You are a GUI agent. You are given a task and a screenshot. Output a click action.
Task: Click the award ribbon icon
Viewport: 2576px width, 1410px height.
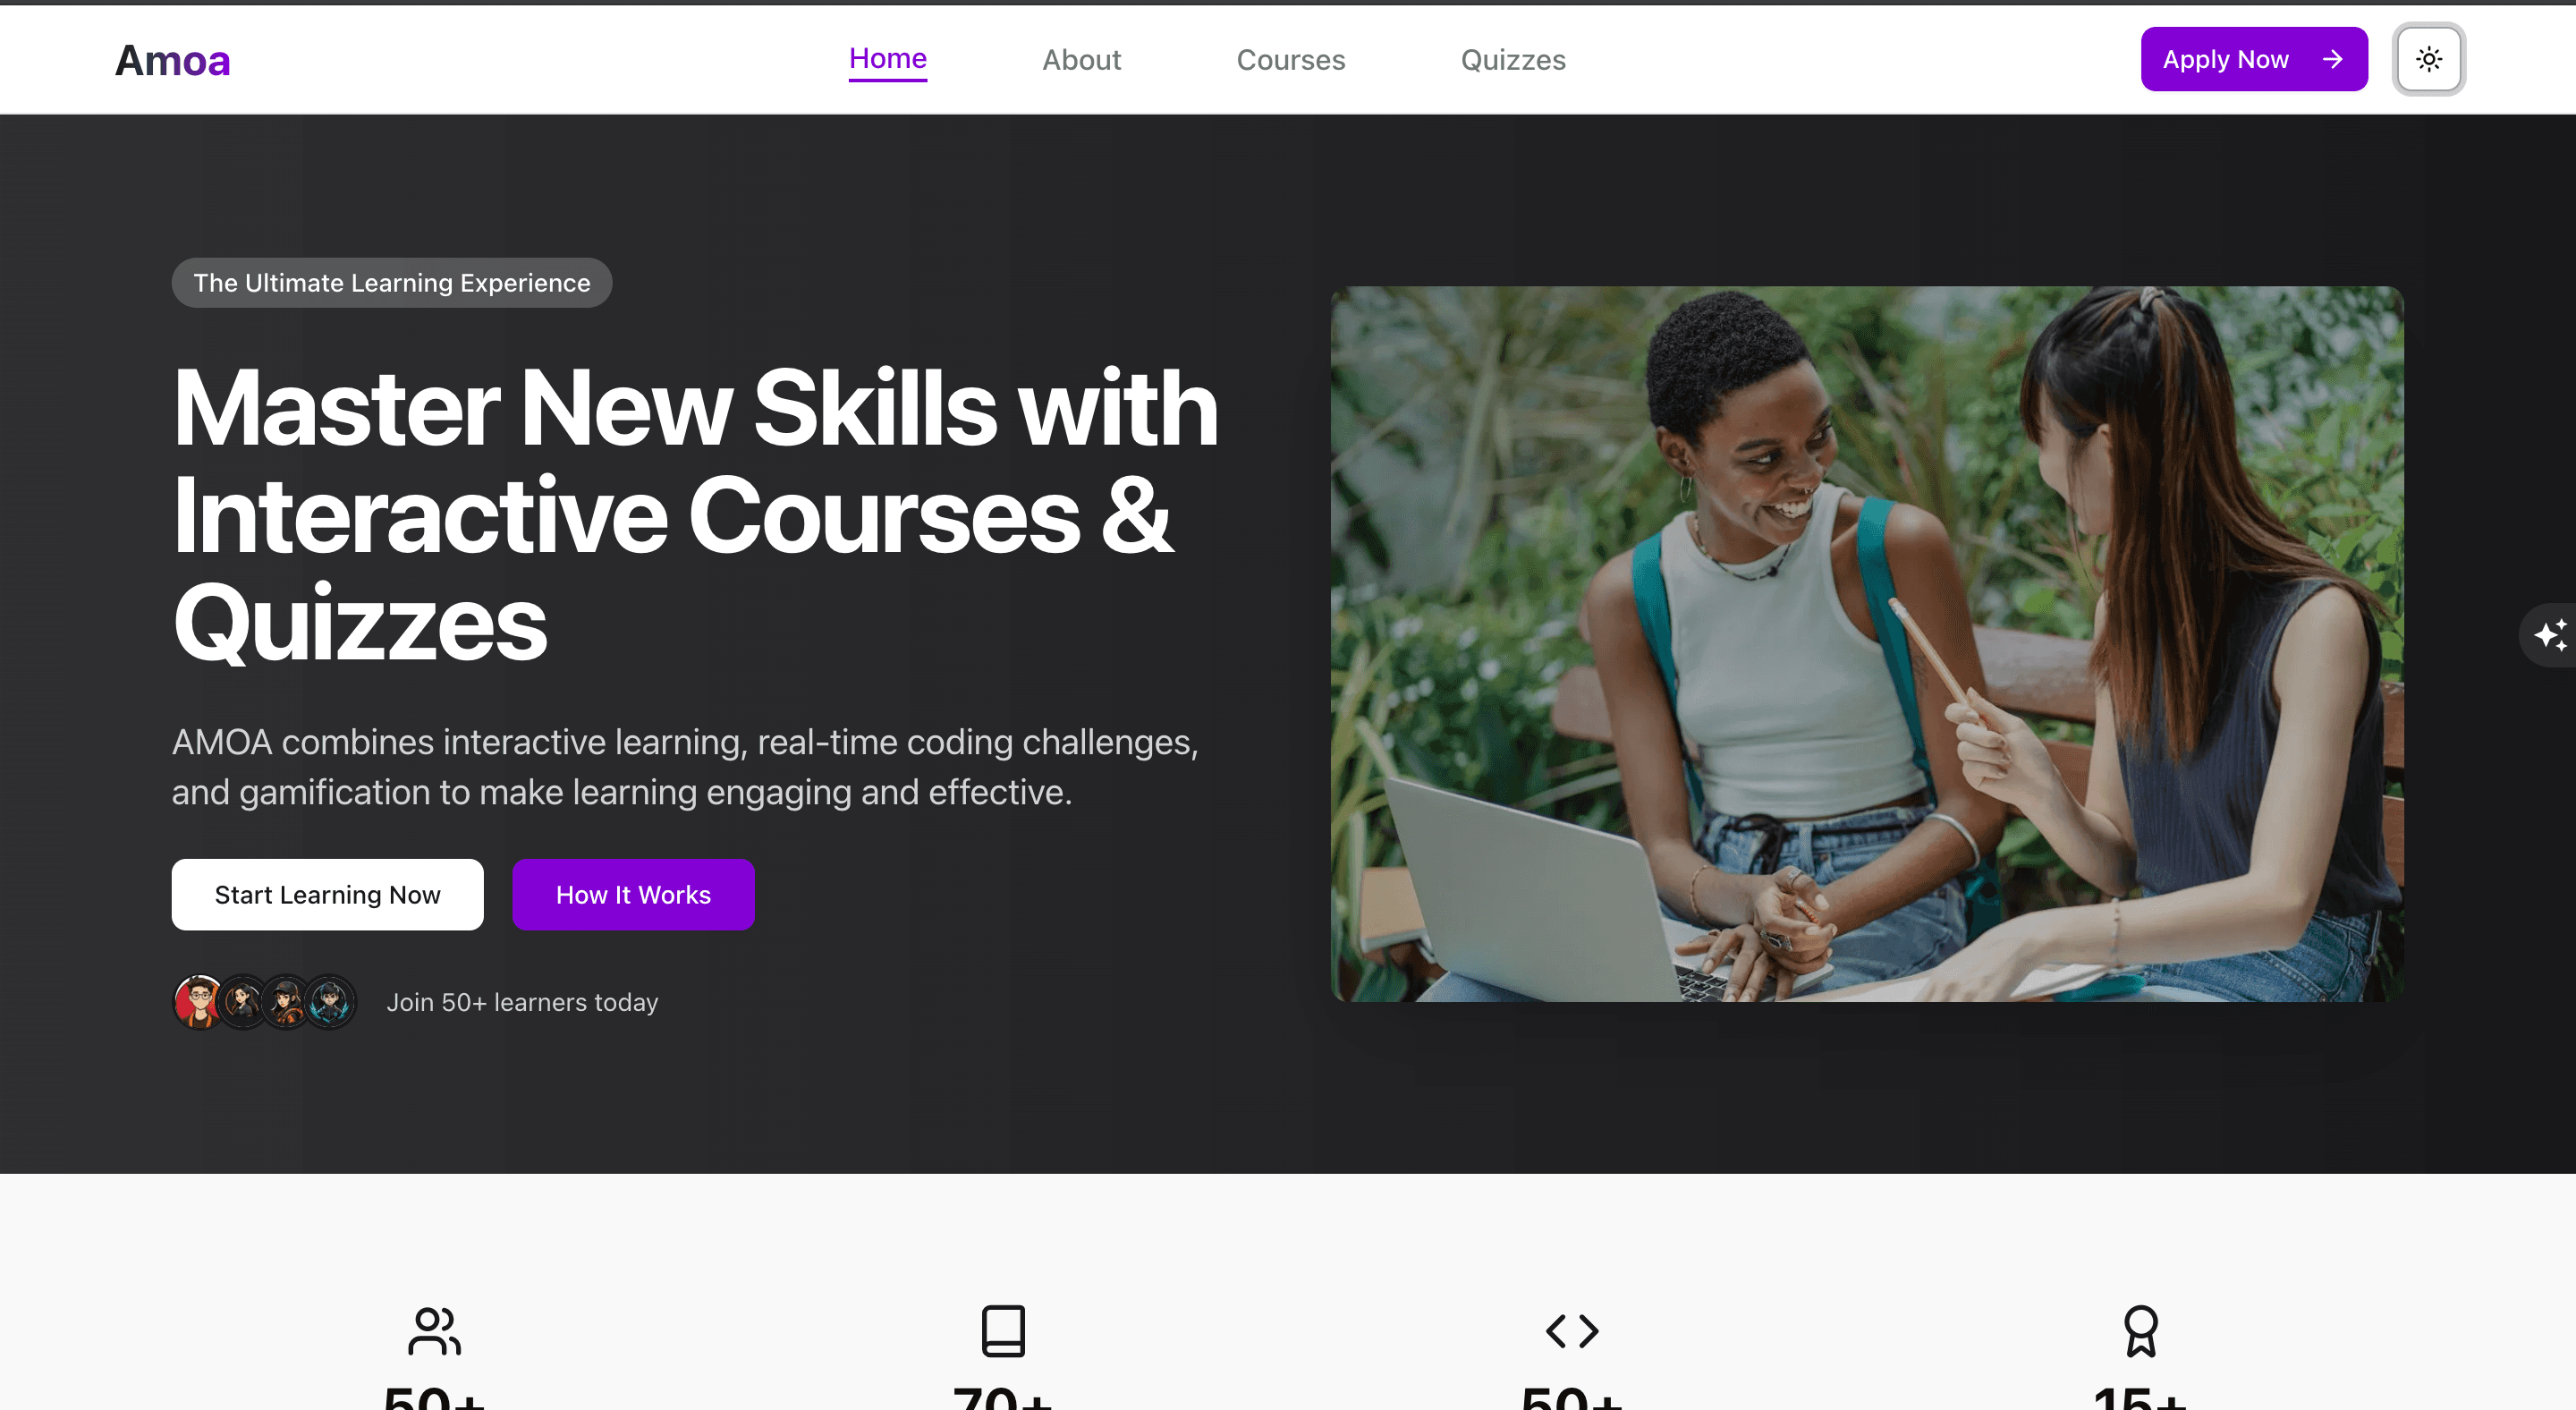(2140, 1331)
